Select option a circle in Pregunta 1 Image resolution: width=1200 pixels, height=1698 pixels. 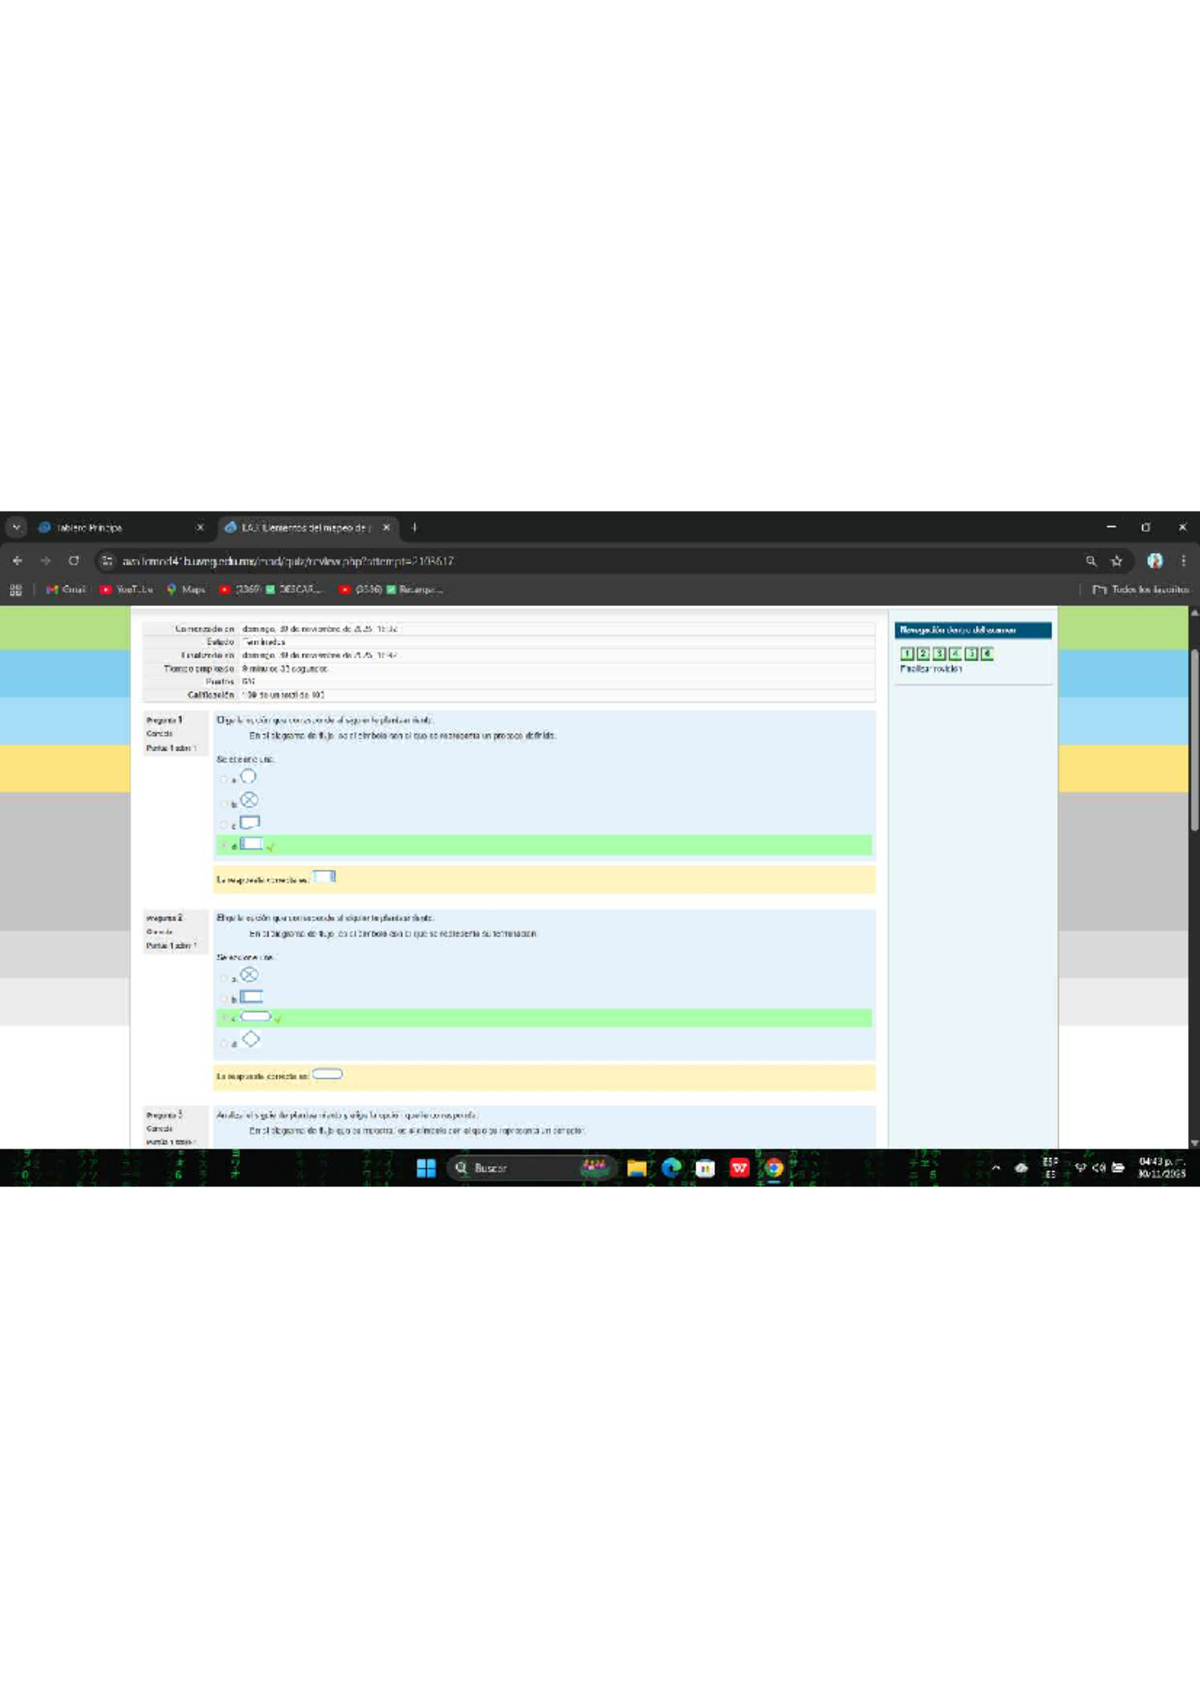point(224,779)
